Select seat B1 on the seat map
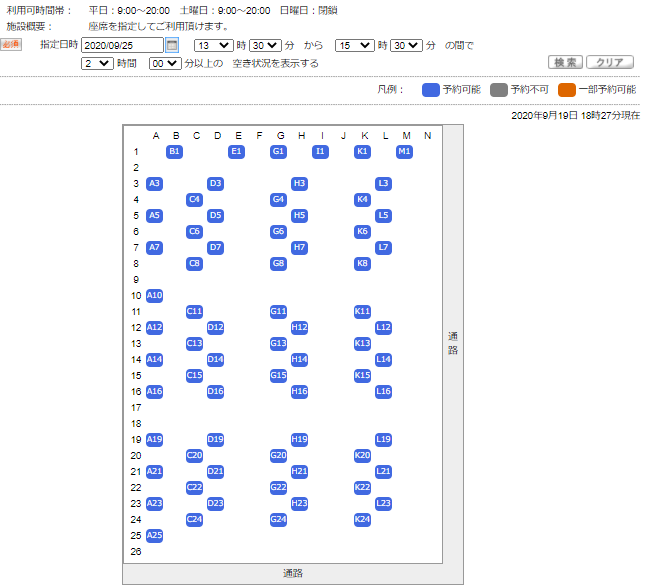This screenshot has height=587, width=665. tap(175, 152)
